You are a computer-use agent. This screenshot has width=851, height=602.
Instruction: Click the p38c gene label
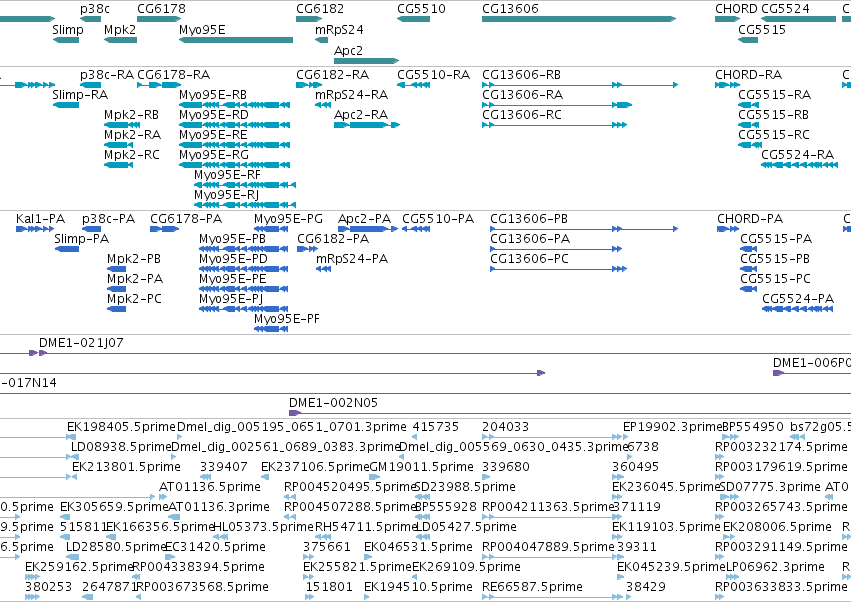94,9
